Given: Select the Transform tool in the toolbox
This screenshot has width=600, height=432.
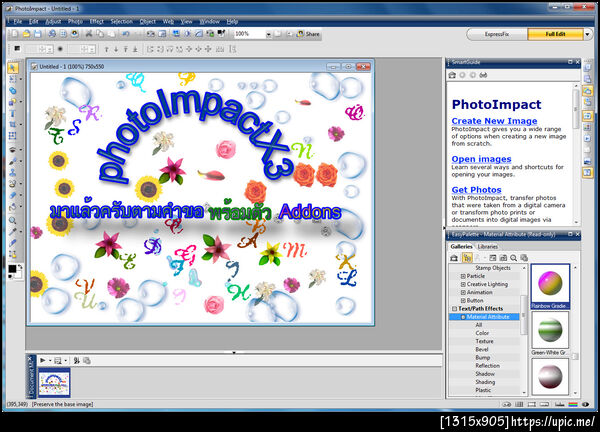Looking at the screenshot, I should pos(13,135).
